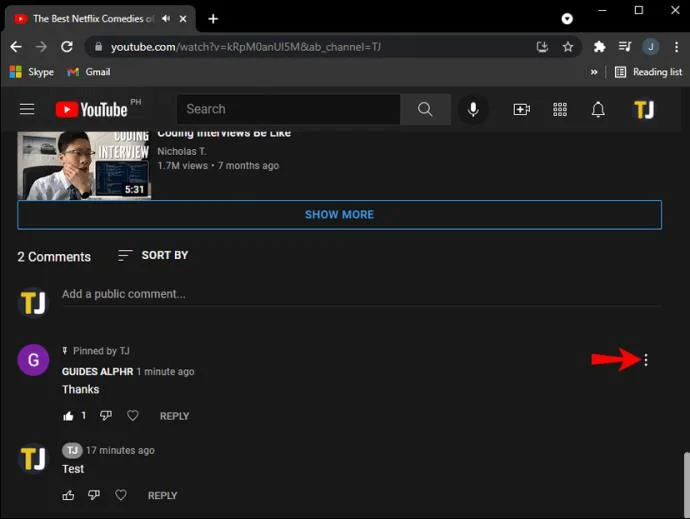Mute tab via speaker icon
This screenshot has height=519, width=690.
click(x=166, y=18)
